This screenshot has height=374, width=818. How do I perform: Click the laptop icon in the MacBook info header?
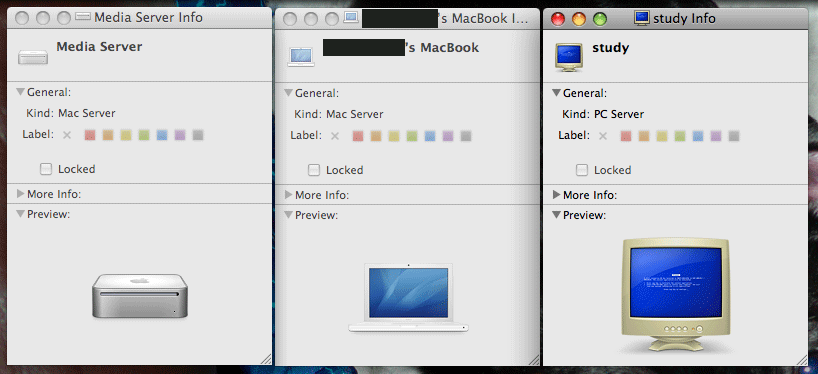[x=300, y=57]
